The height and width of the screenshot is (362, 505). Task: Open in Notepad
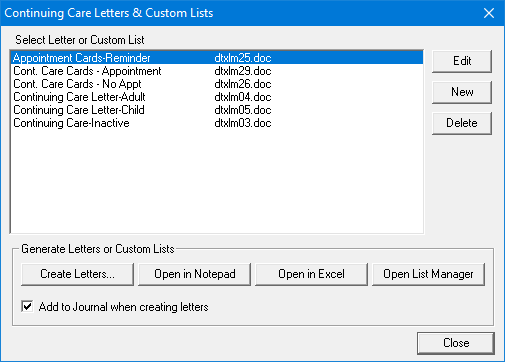194,274
